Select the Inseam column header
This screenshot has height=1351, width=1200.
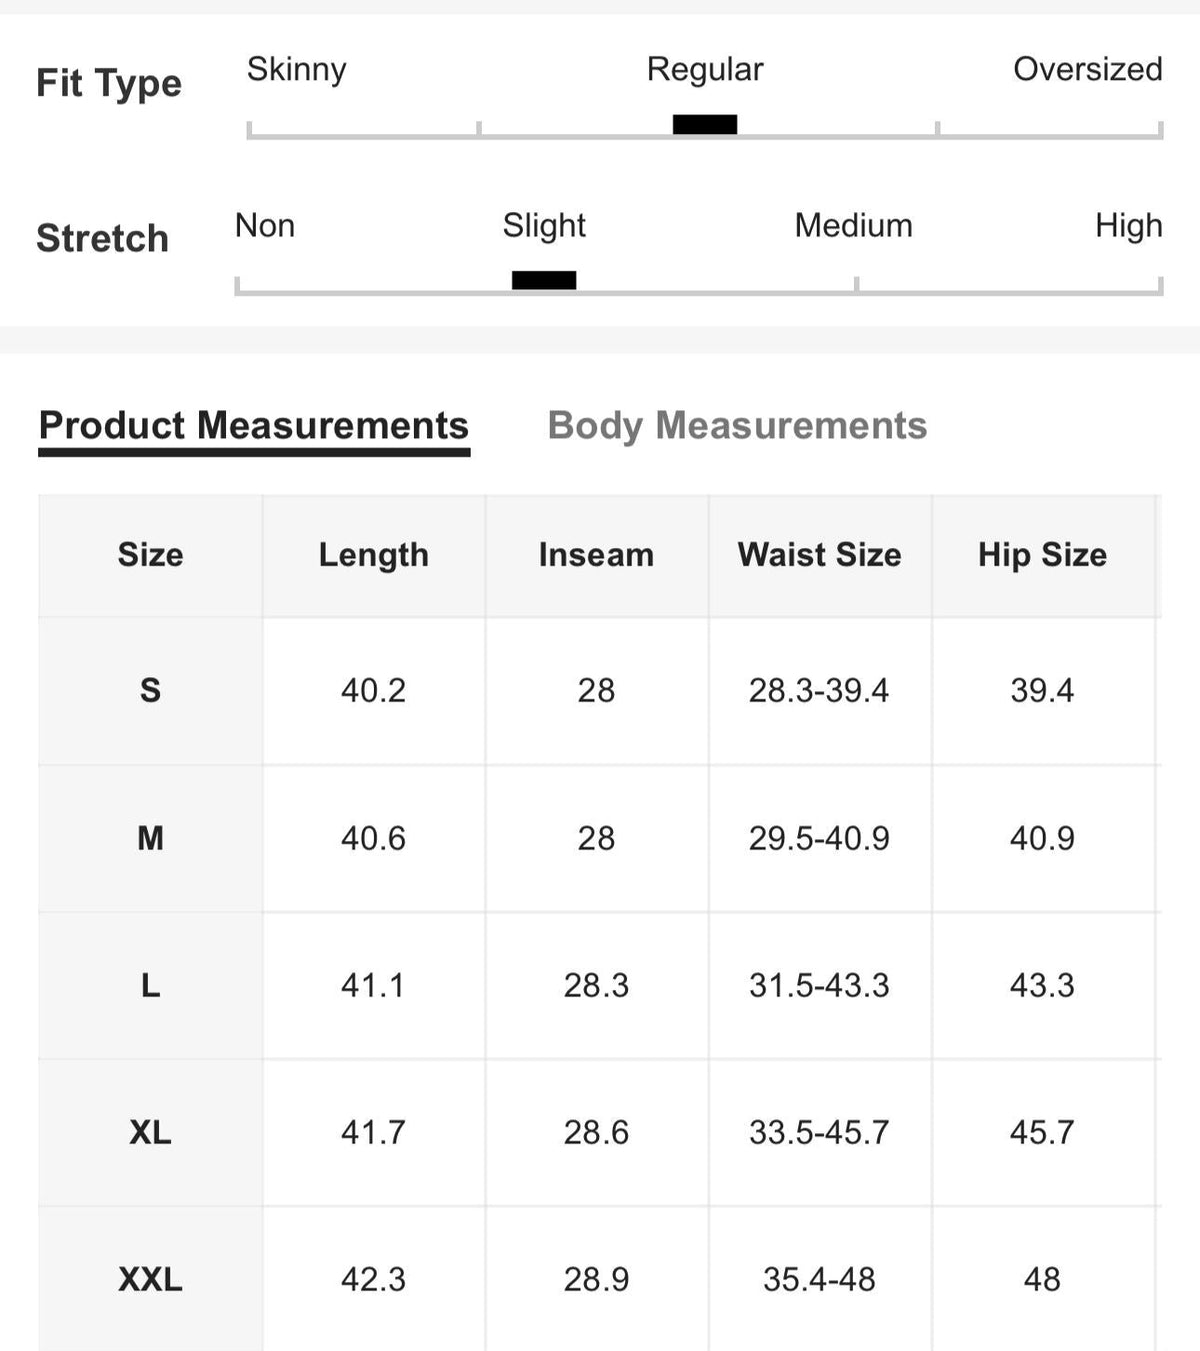(597, 555)
